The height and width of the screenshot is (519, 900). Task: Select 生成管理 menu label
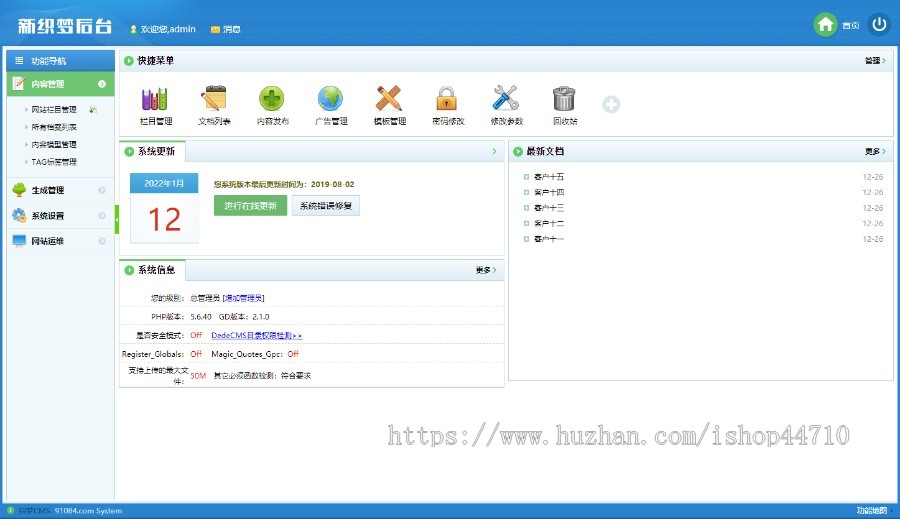tap(48, 190)
